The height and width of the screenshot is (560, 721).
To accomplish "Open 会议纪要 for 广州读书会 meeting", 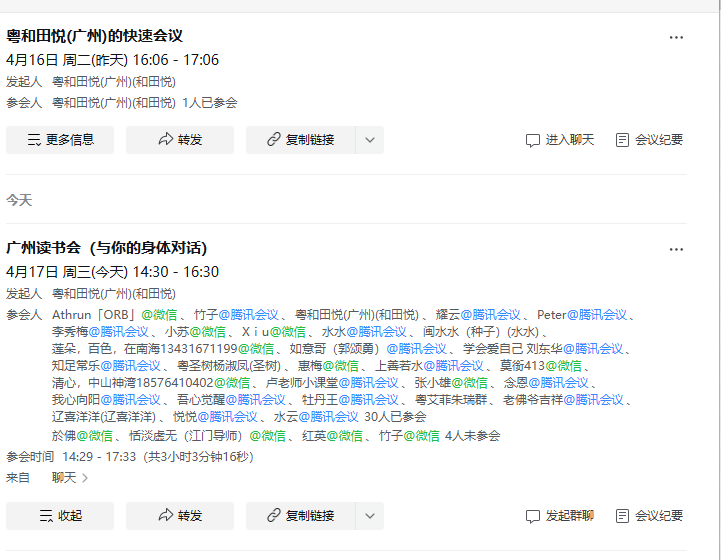I will tap(649, 516).
